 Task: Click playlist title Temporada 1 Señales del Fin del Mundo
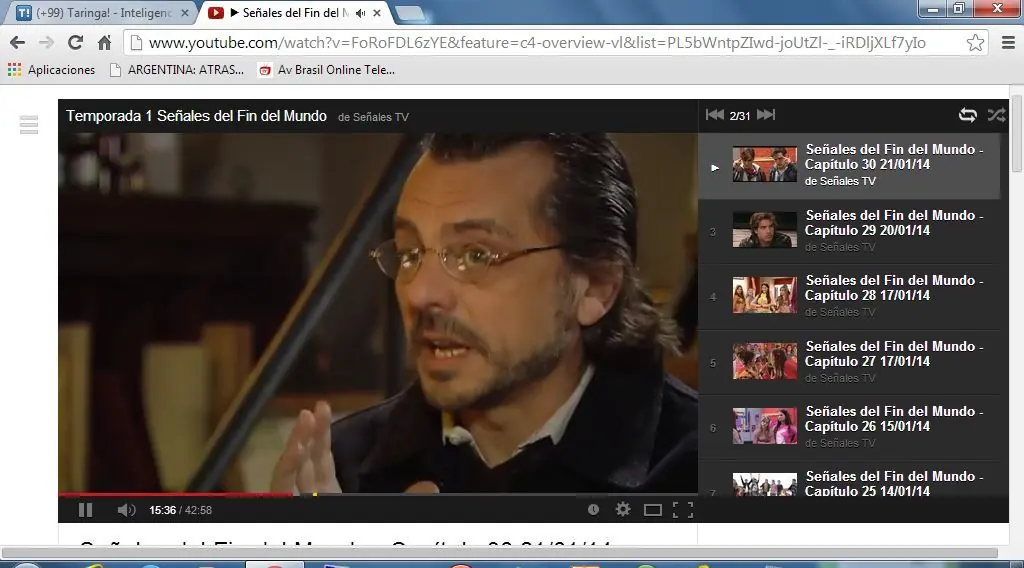pyautogui.click(x=196, y=116)
